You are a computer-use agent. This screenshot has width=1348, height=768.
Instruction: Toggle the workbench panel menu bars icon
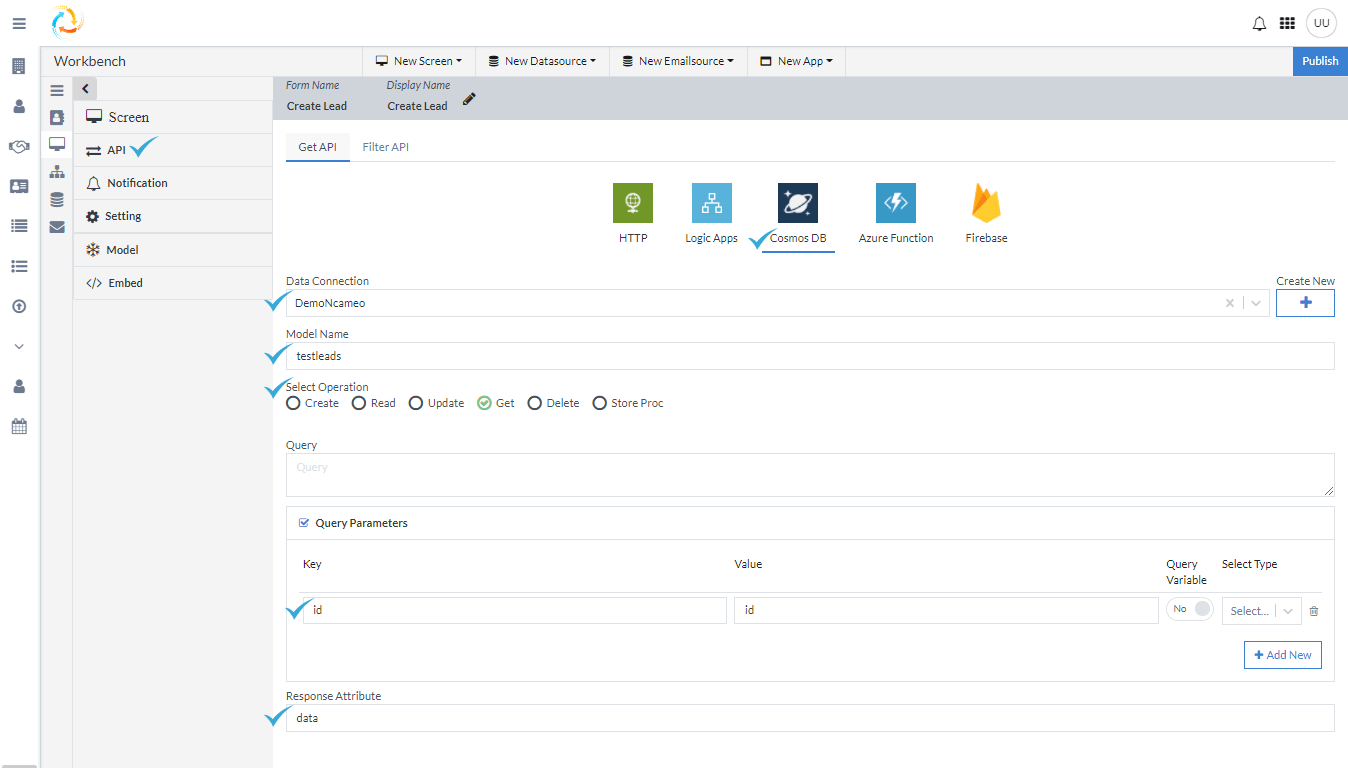tap(57, 90)
